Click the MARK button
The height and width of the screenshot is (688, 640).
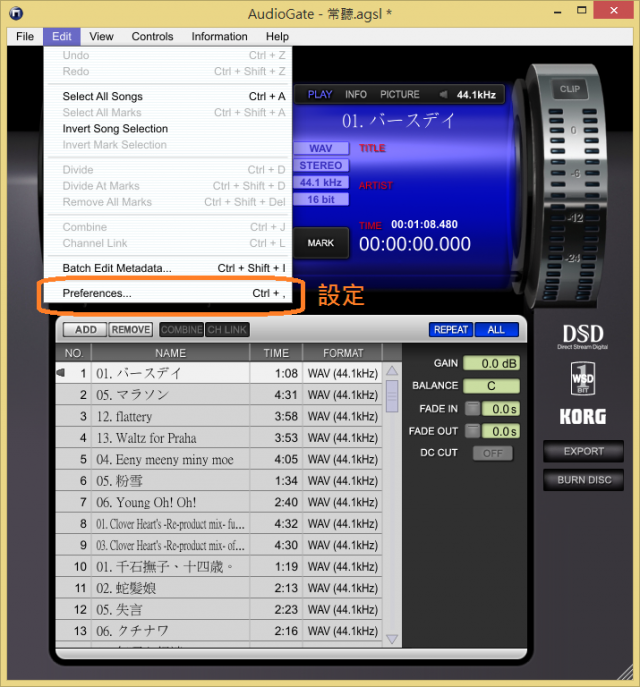(x=321, y=243)
